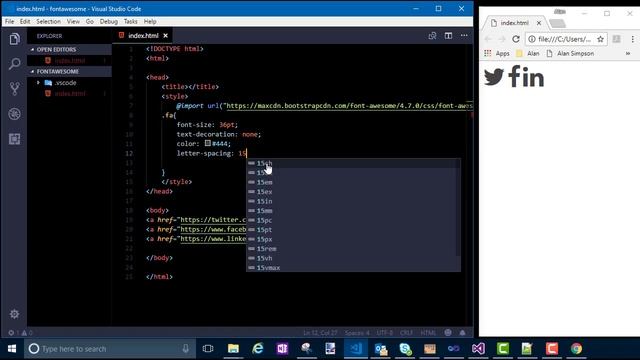The height and width of the screenshot is (360, 640).
Task: Open File Explorer from the taskbar
Action: [233, 349]
